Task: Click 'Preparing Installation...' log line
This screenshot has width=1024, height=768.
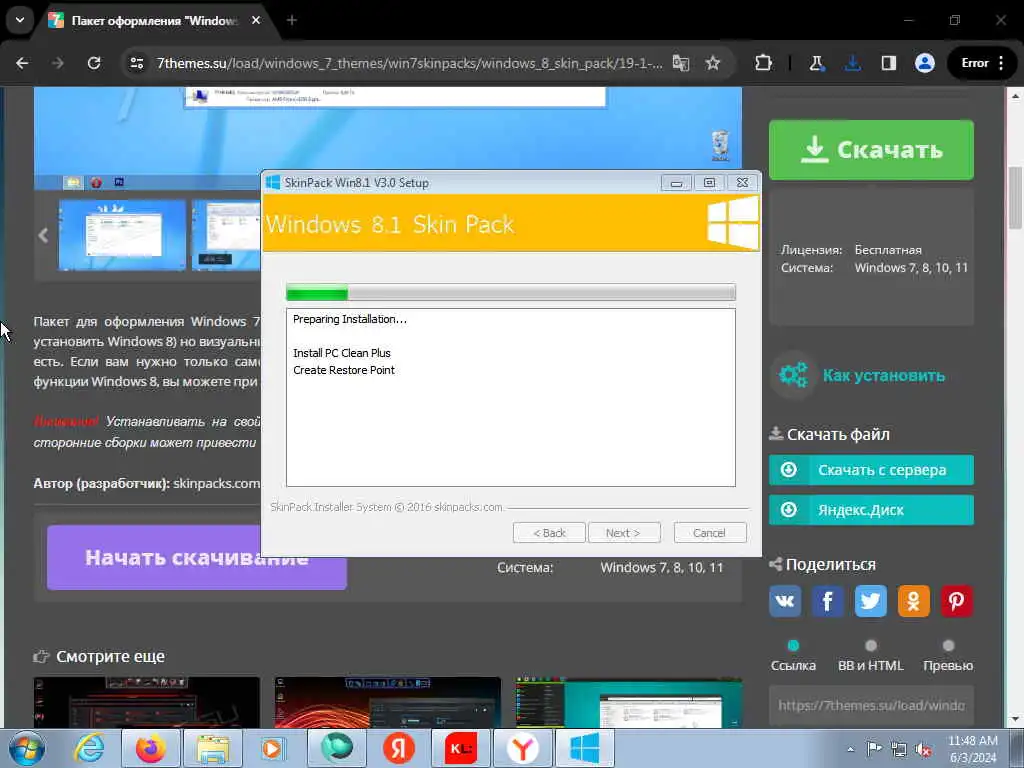Action: point(349,319)
